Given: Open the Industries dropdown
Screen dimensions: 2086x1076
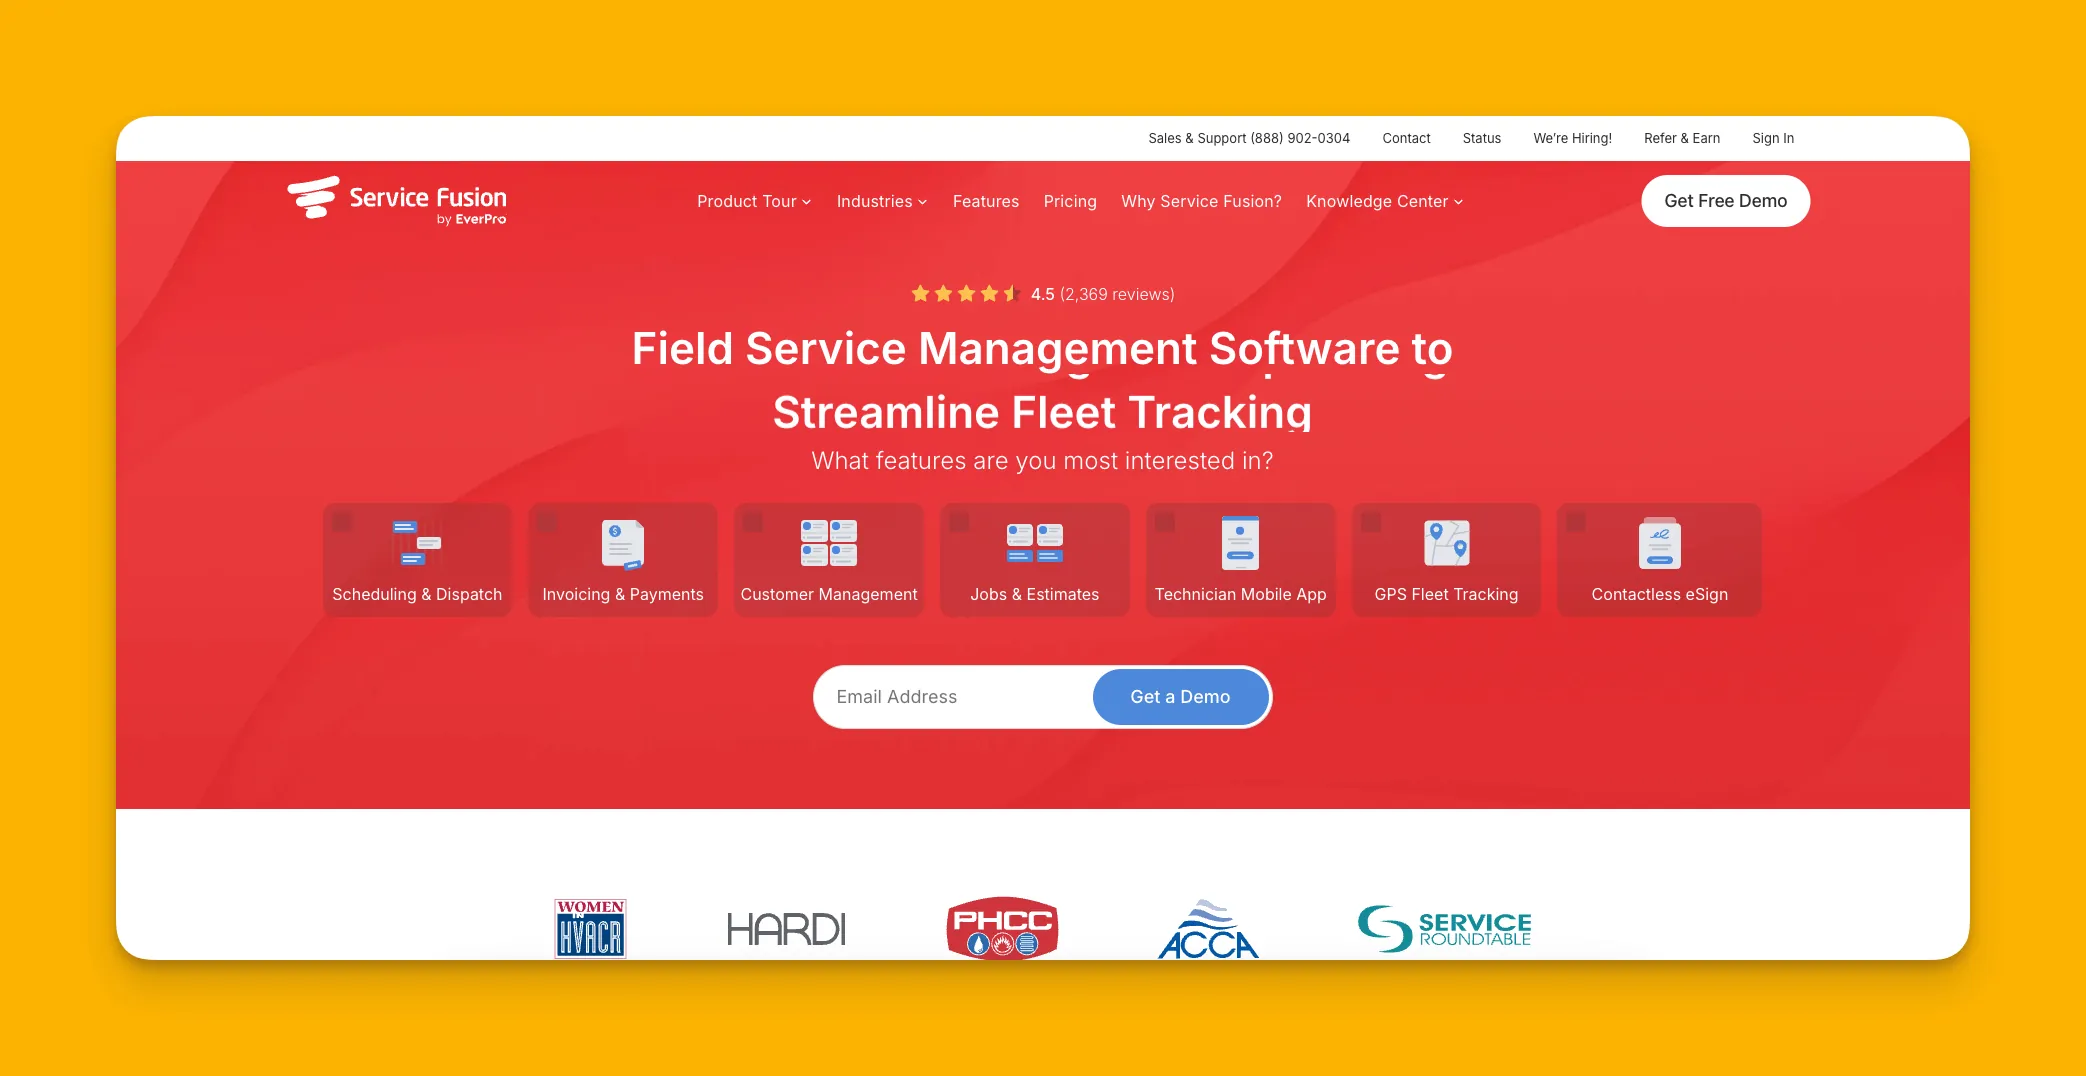Looking at the screenshot, I should coord(880,201).
